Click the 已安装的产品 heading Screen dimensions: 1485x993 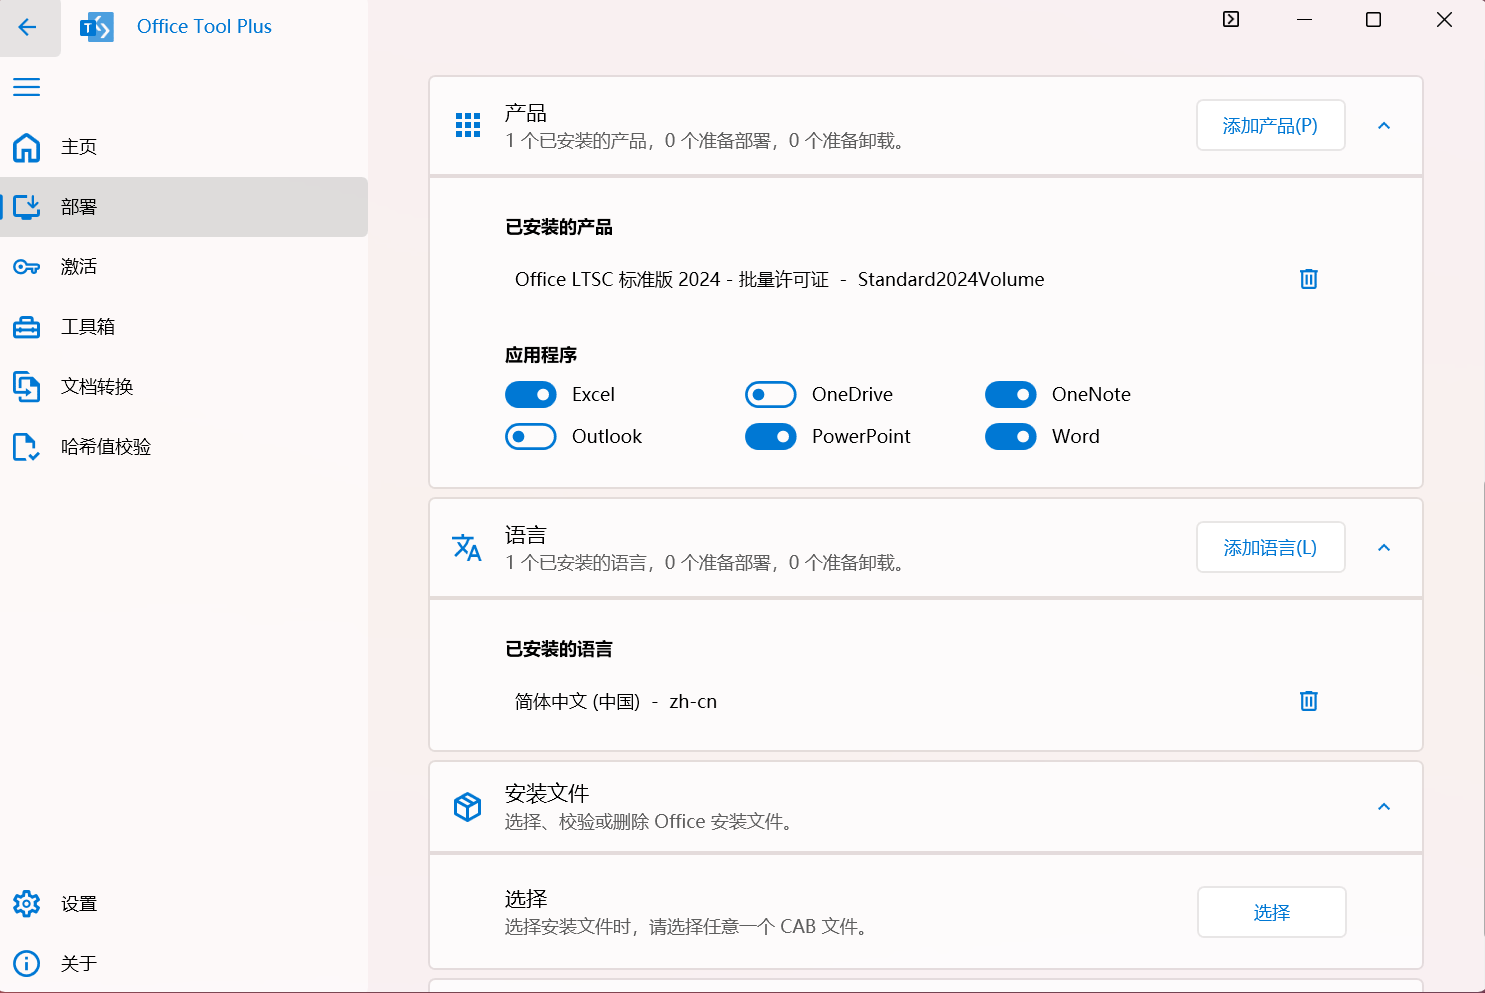coord(559,227)
